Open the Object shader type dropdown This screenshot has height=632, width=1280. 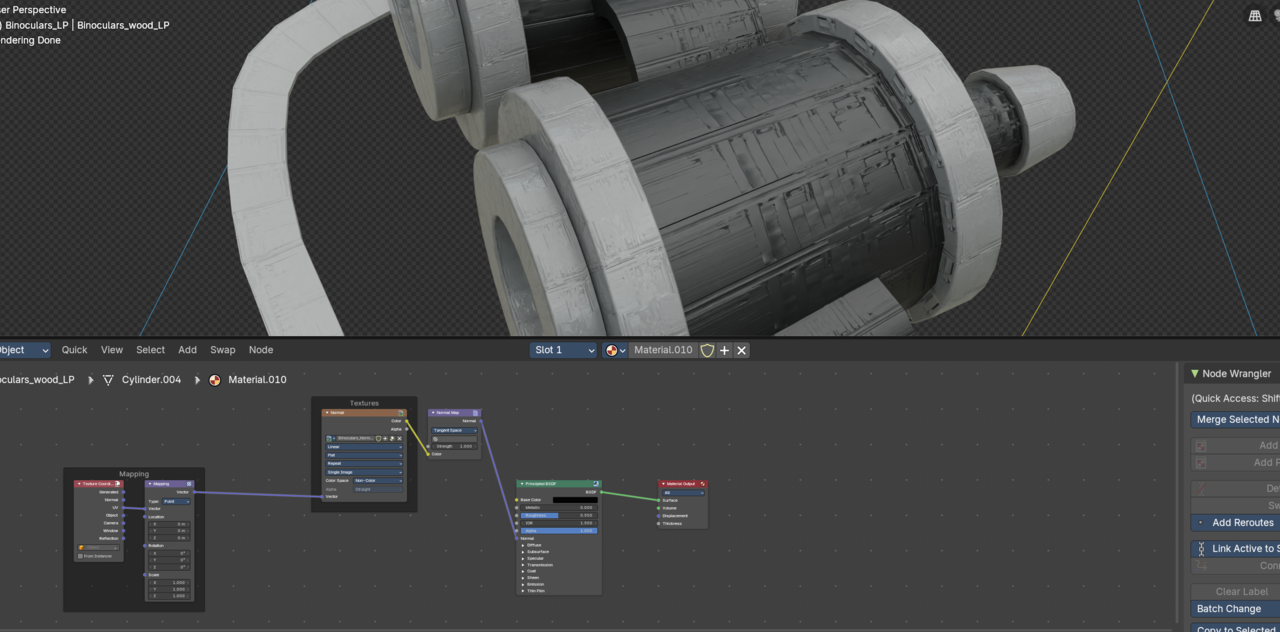point(25,350)
